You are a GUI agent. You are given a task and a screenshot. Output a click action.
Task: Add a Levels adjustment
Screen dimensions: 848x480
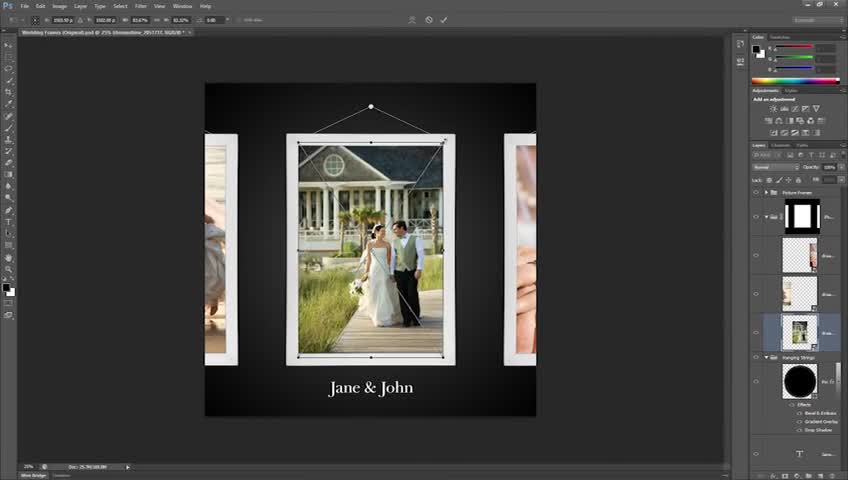click(x=784, y=109)
